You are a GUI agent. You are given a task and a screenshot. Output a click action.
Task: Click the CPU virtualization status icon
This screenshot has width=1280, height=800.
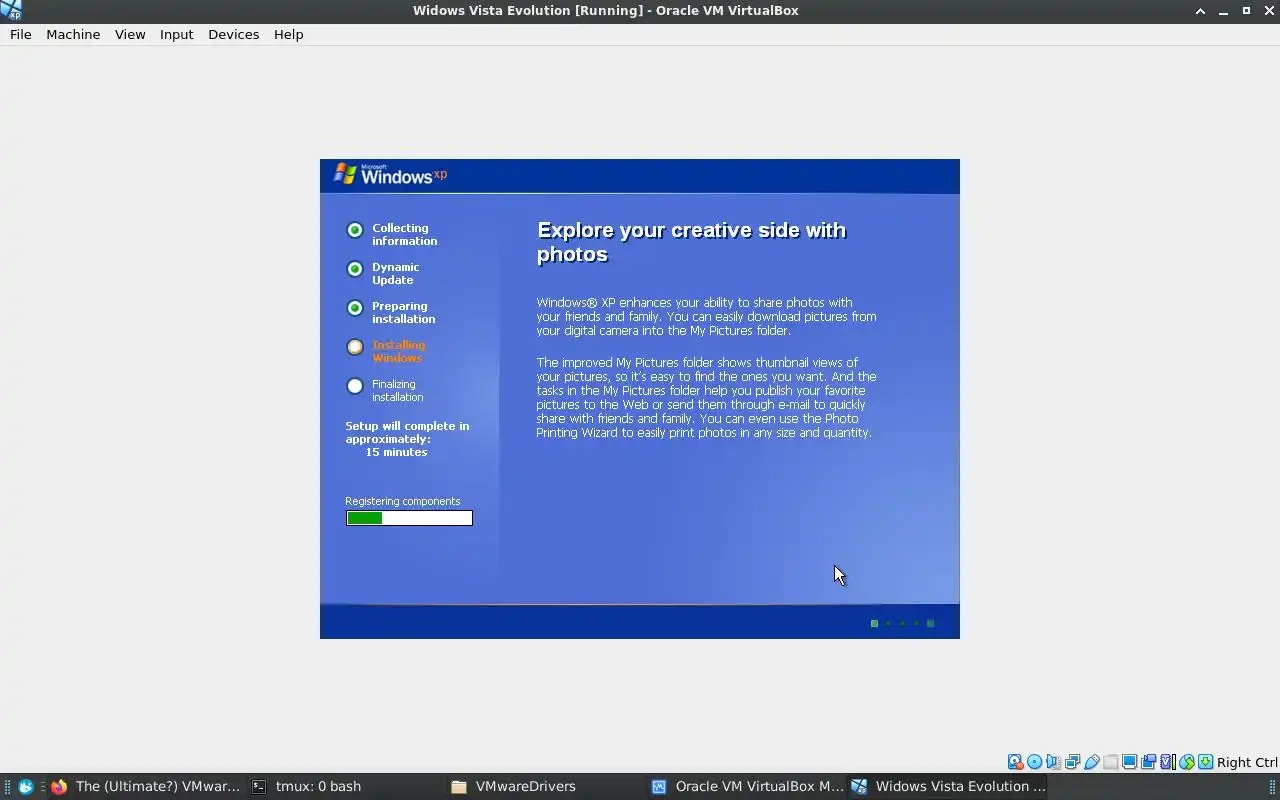(x=1167, y=762)
